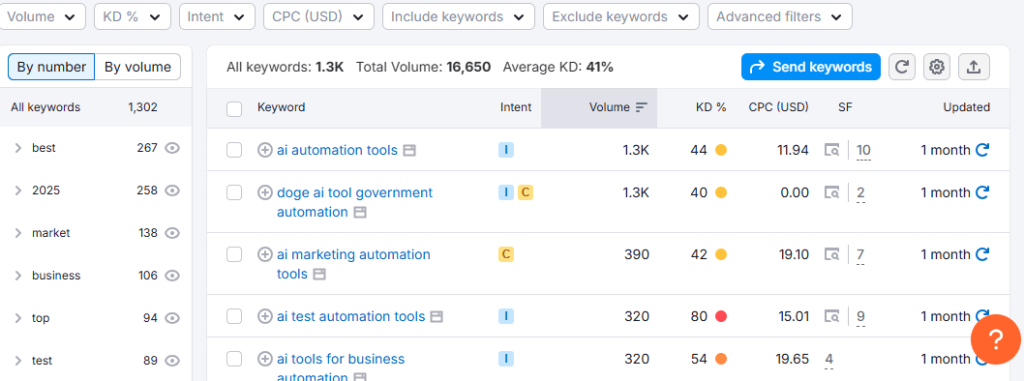
Task: Open 'ai test automation tools' link
Action: 351,317
